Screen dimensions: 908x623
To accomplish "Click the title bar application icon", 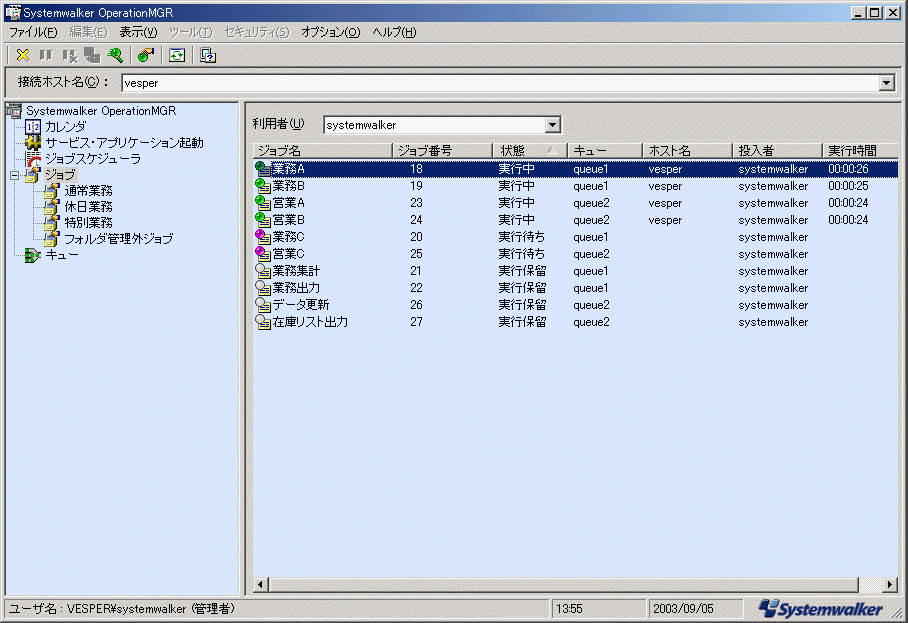I will 13,12.
